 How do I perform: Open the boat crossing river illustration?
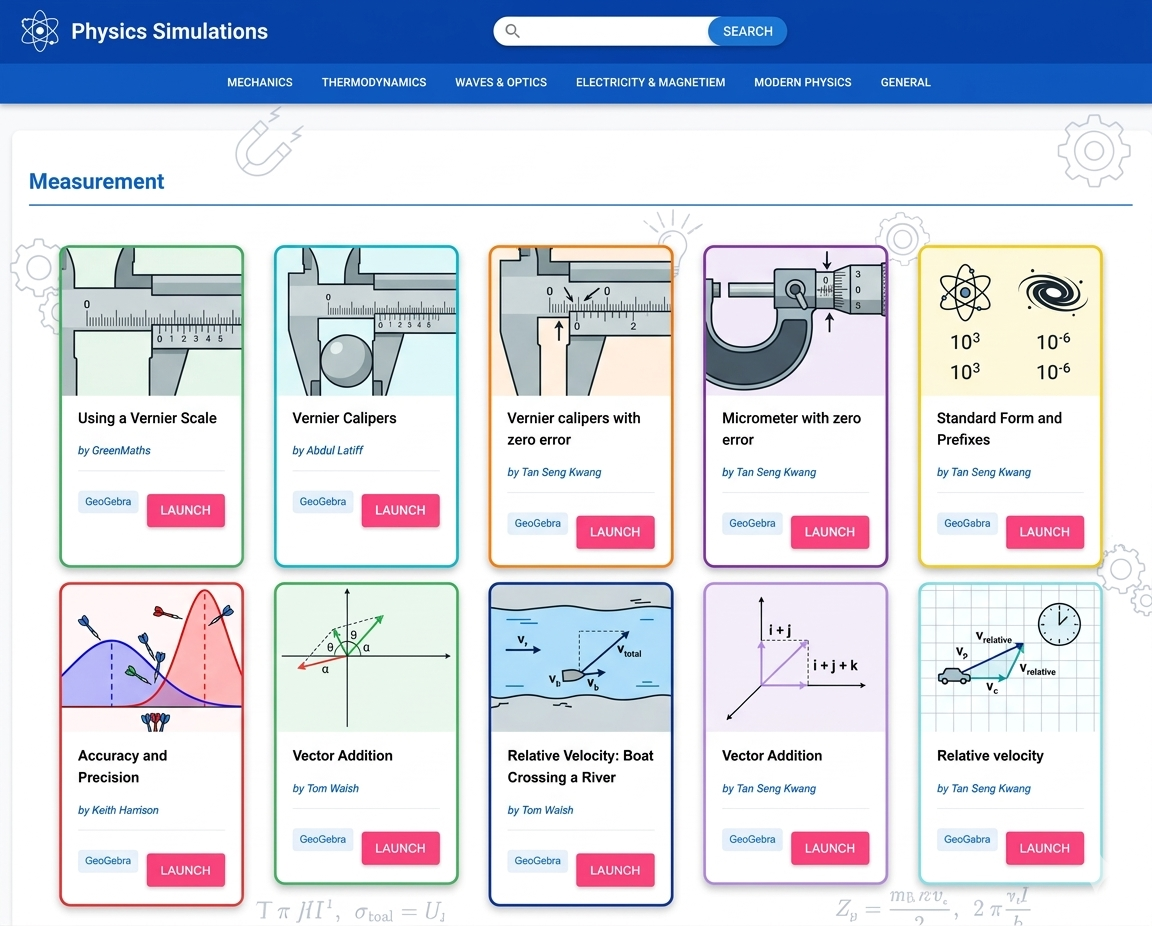click(x=581, y=658)
